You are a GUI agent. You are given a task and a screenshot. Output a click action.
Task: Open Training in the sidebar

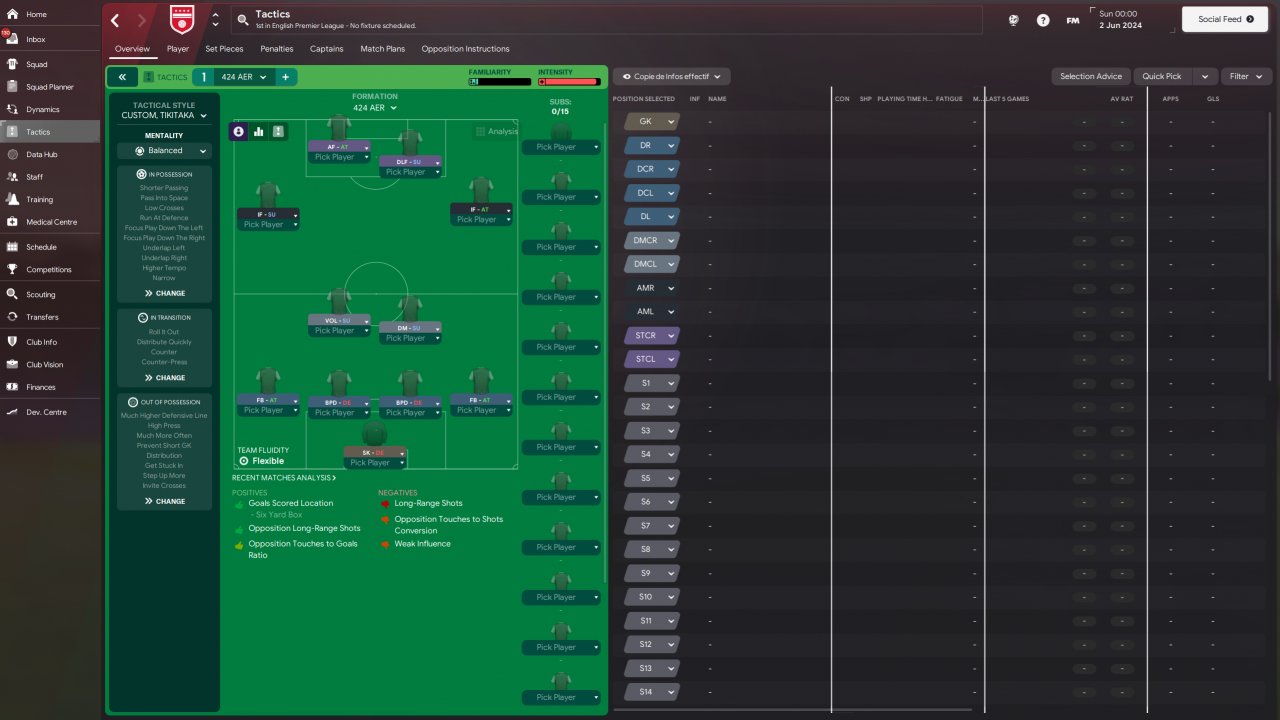[x=50, y=200]
